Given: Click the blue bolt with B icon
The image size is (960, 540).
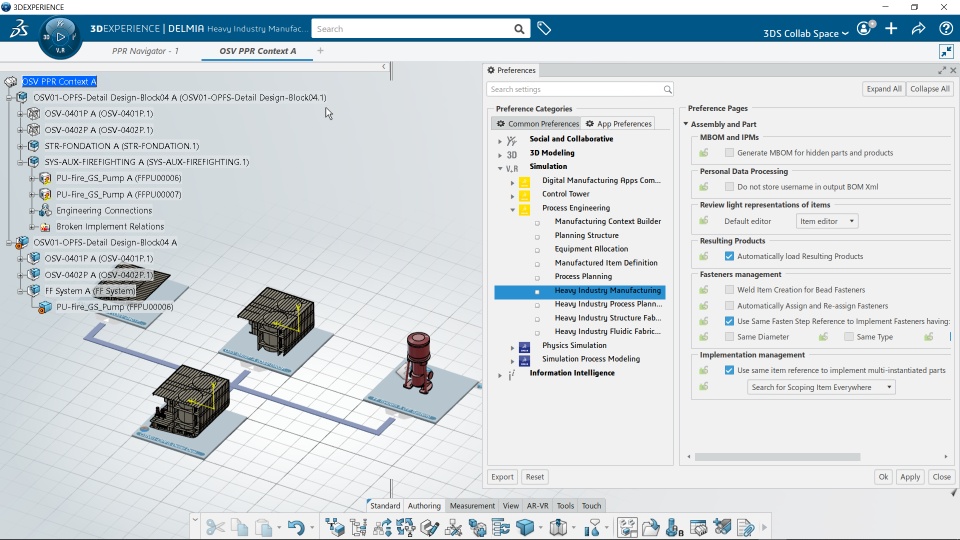Looking at the screenshot, I should coord(675,527).
